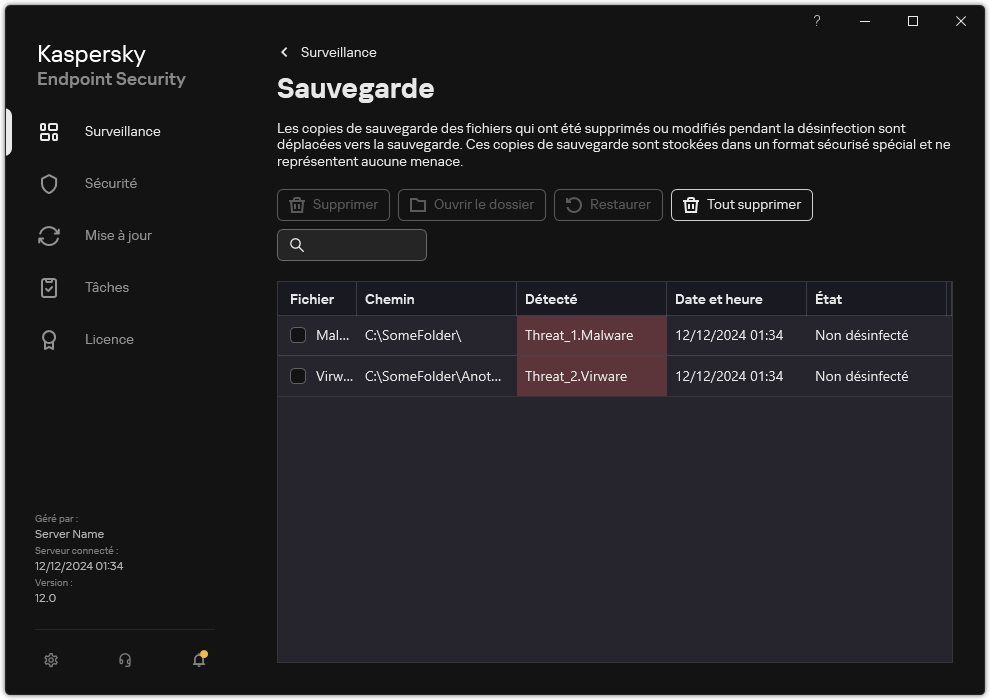Open application settings via gear icon

(x=50, y=660)
